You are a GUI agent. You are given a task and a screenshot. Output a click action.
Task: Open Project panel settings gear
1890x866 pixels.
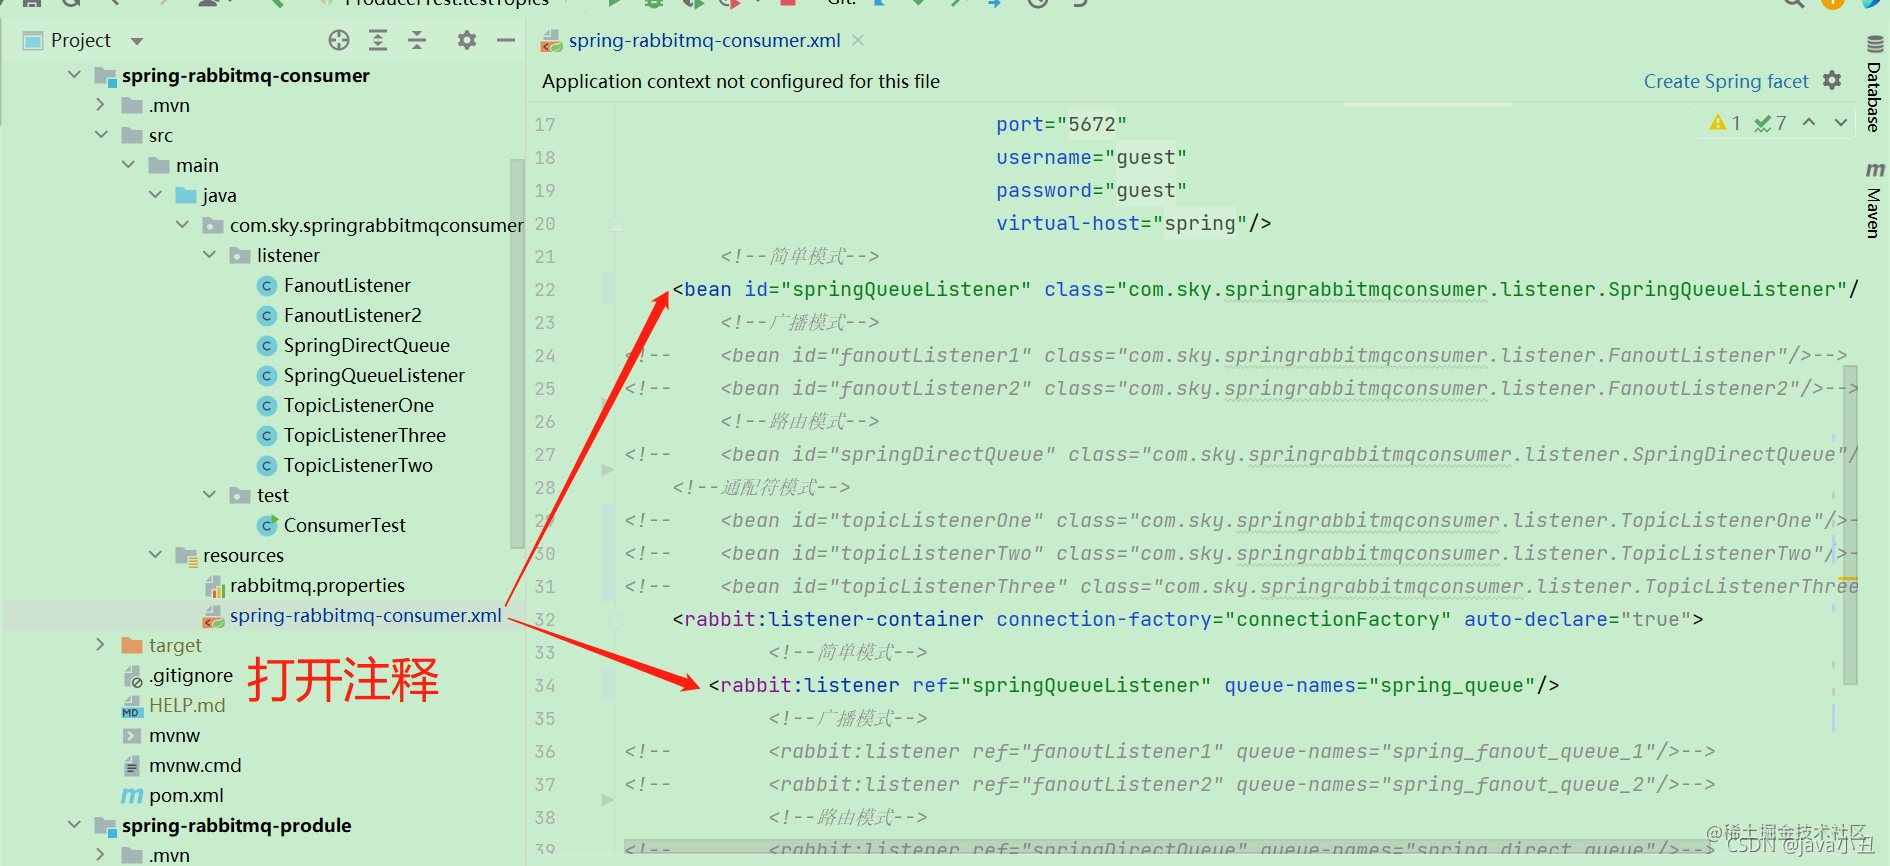click(467, 40)
